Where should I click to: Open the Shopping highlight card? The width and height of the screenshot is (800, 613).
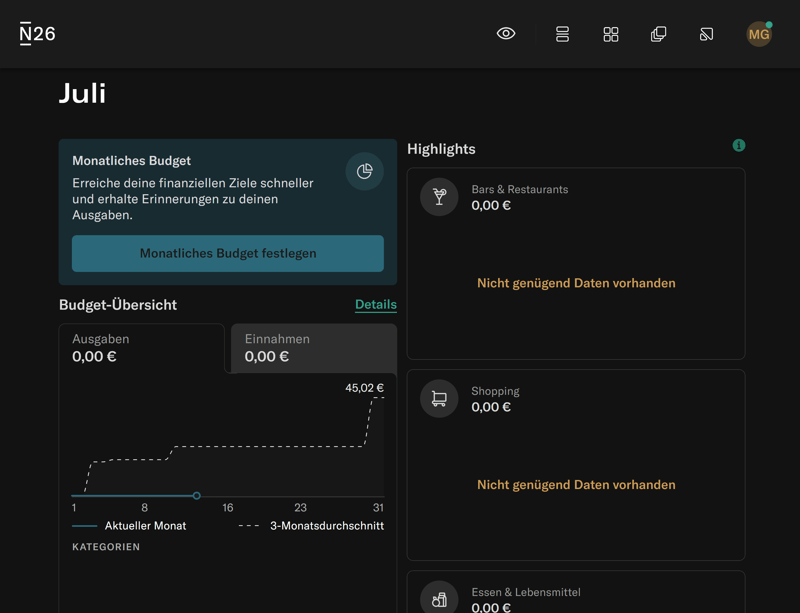coord(576,465)
